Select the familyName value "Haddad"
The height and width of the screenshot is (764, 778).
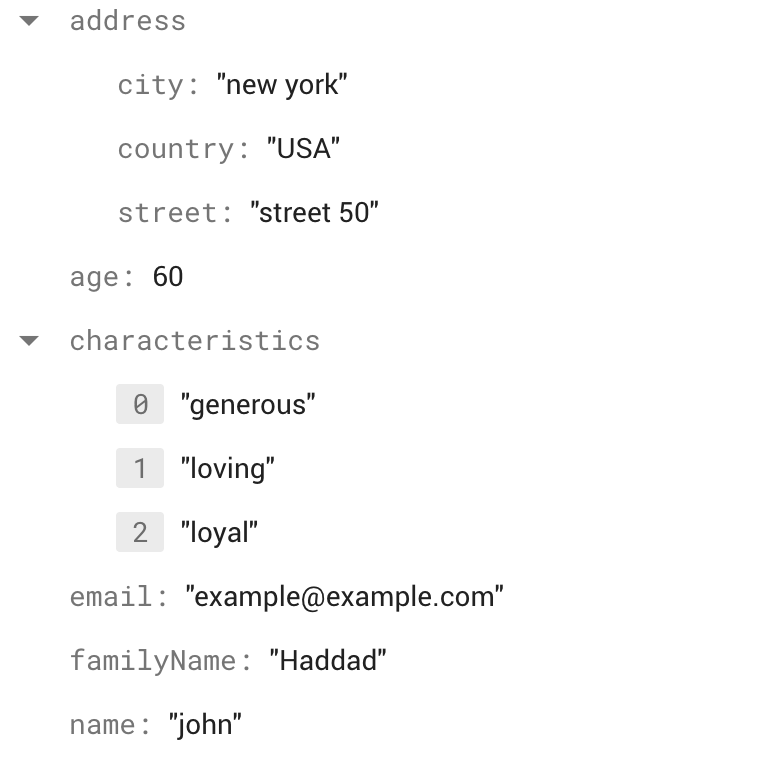point(328,661)
